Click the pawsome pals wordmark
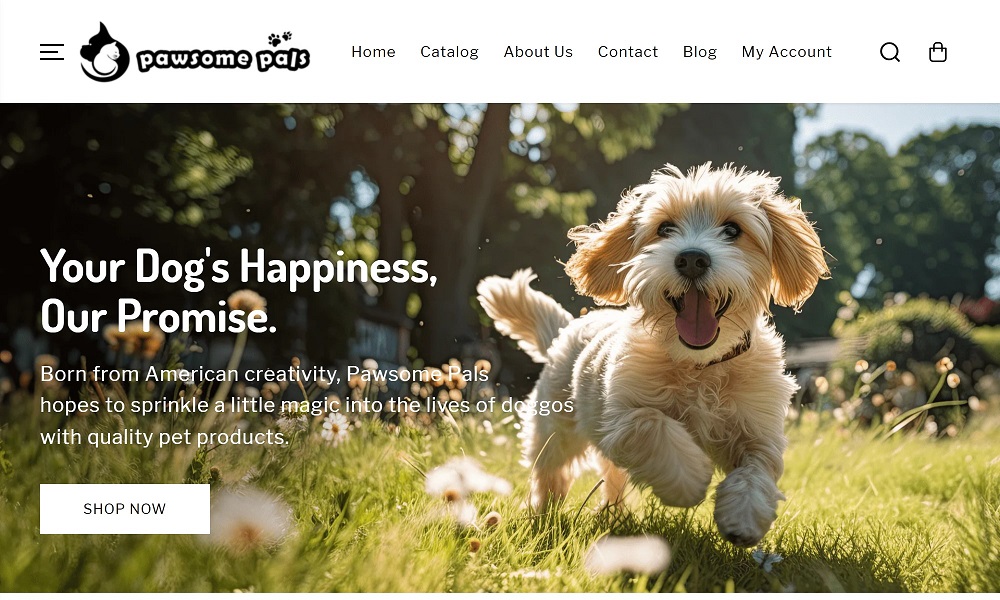The image size is (1000, 600). click(223, 59)
